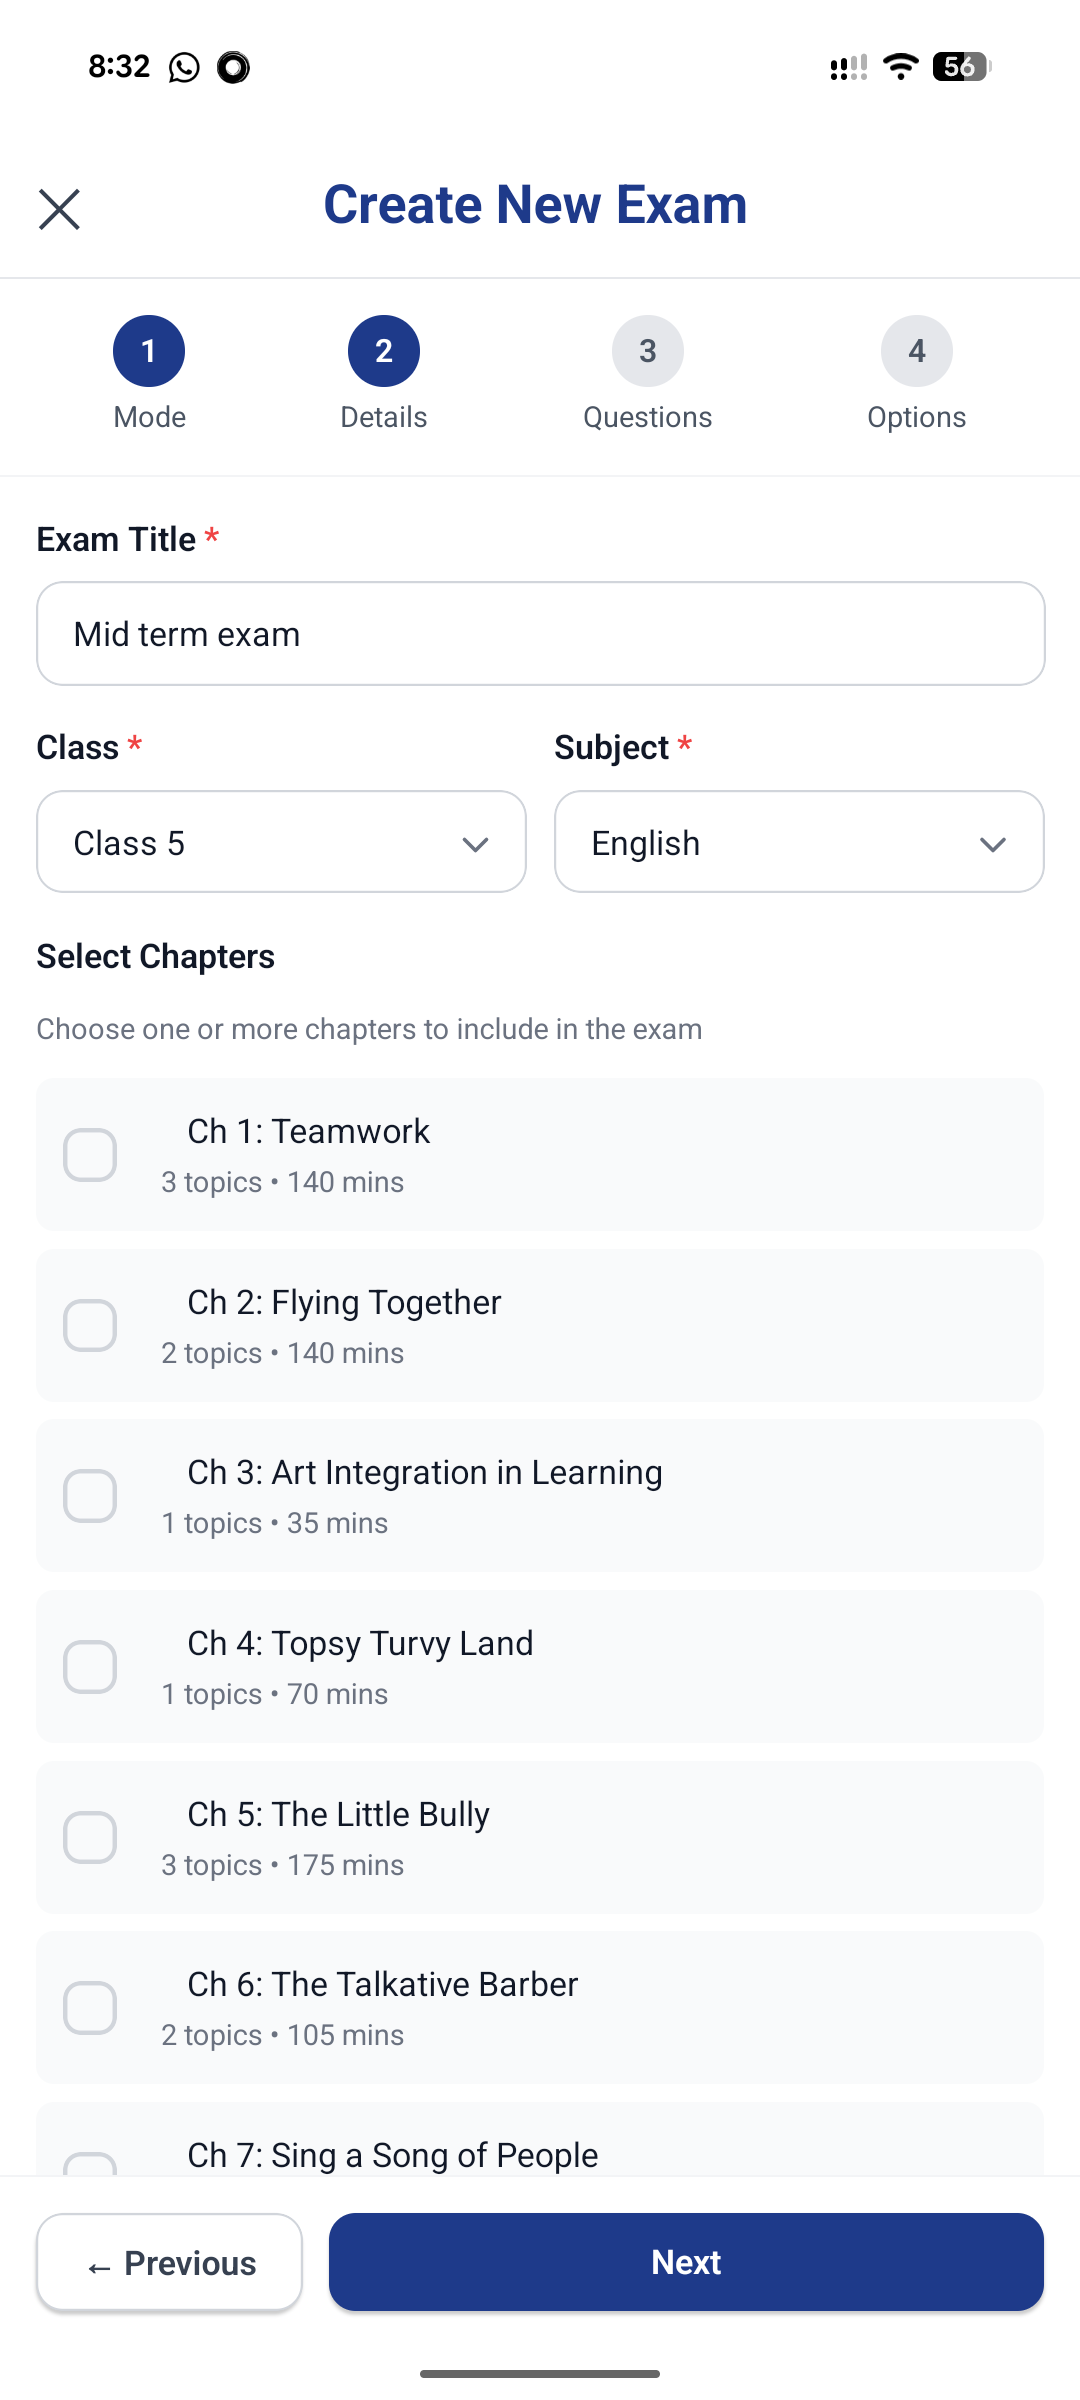Tap the WhatsApp status bar icon
This screenshot has height=2400, width=1080.
click(184, 67)
